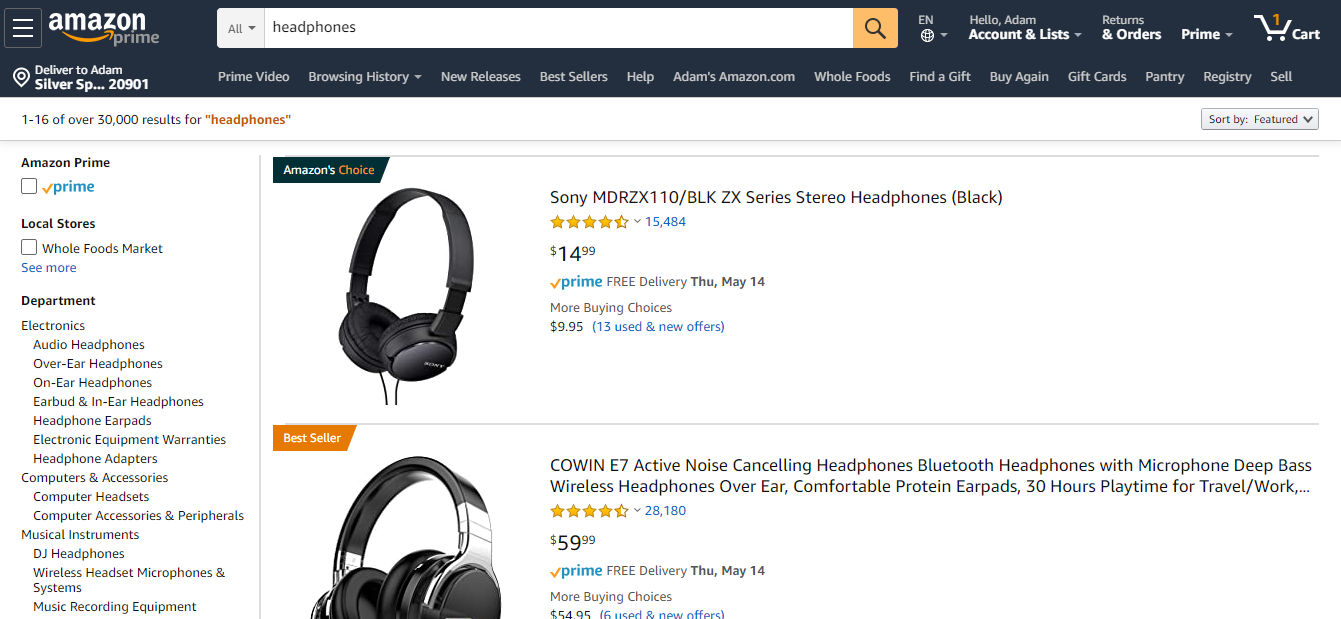
Task: Click the language globe icon
Action: pos(927,36)
